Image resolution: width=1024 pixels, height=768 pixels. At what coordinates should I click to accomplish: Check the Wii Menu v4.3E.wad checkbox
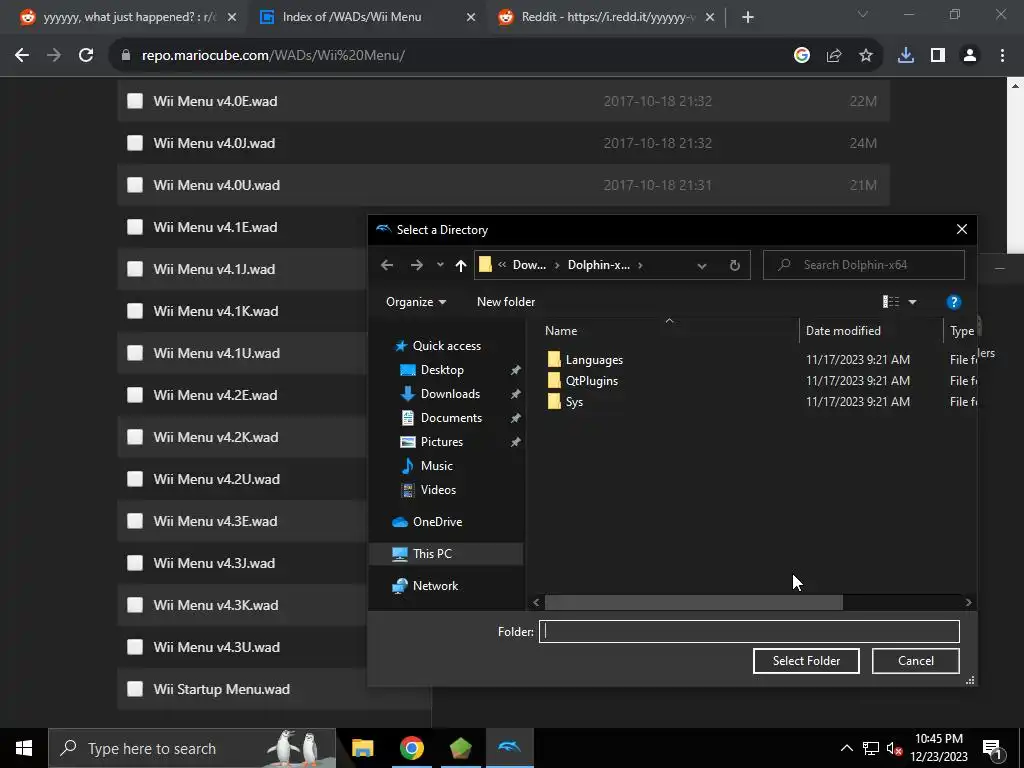pyautogui.click(x=135, y=521)
